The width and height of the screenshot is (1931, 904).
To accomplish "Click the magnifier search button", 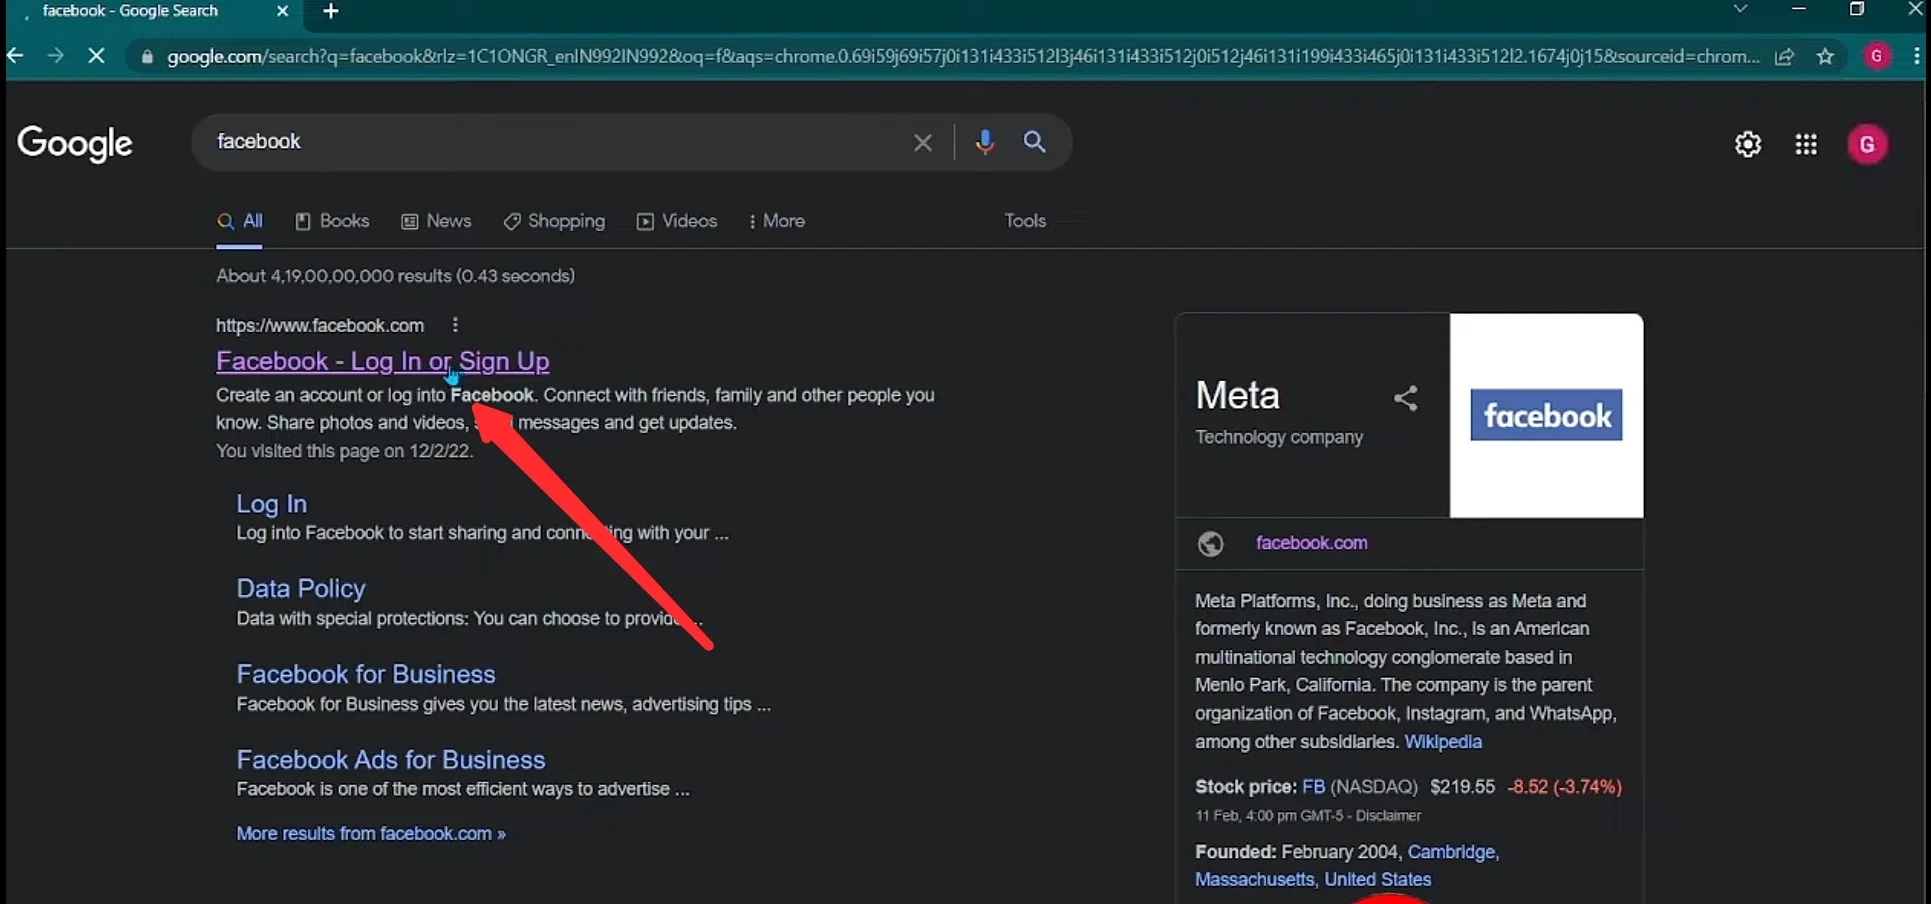I will [1035, 142].
